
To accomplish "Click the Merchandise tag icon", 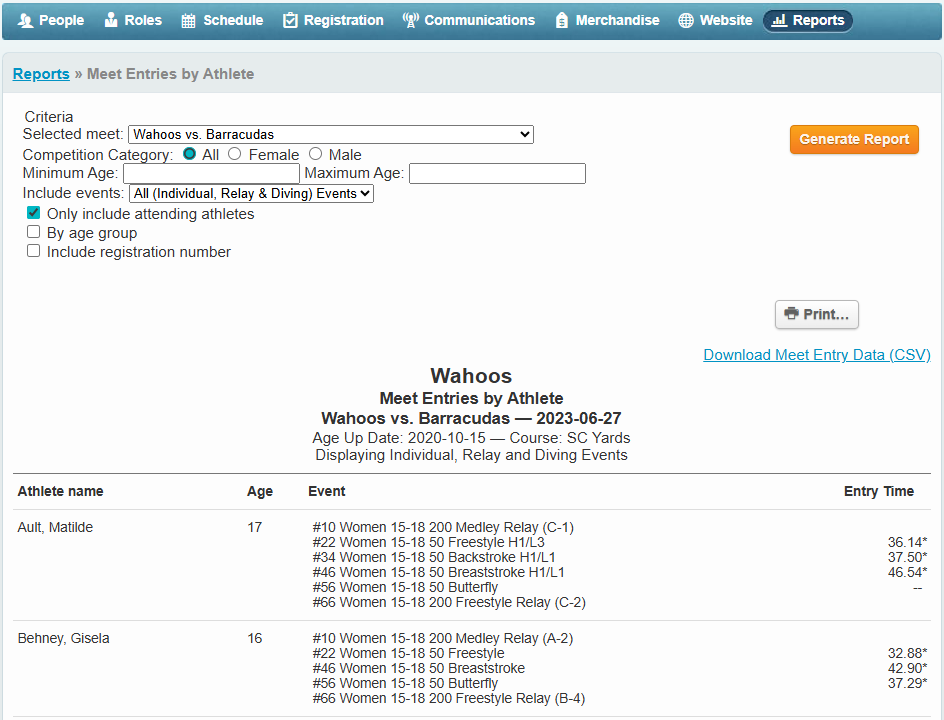I will point(561,20).
